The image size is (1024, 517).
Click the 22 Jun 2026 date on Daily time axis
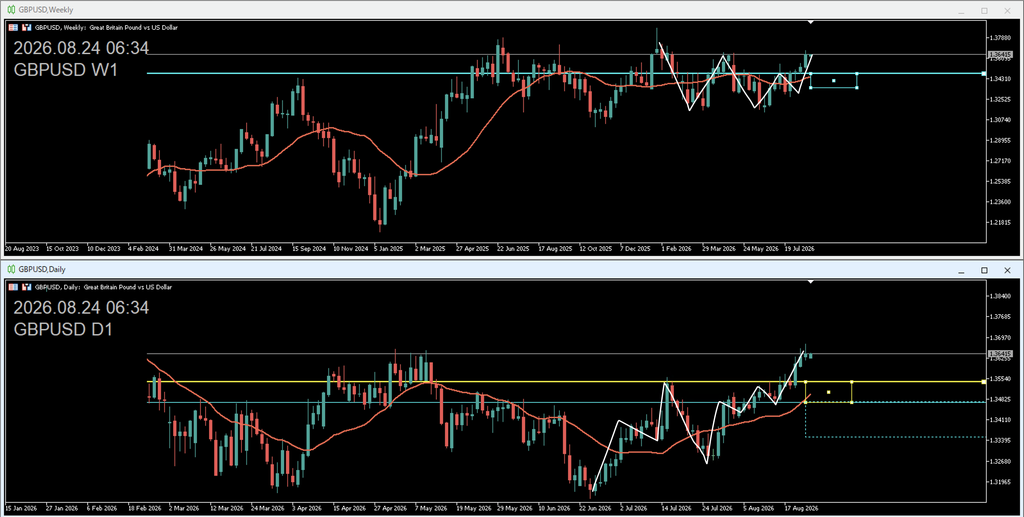(597, 508)
